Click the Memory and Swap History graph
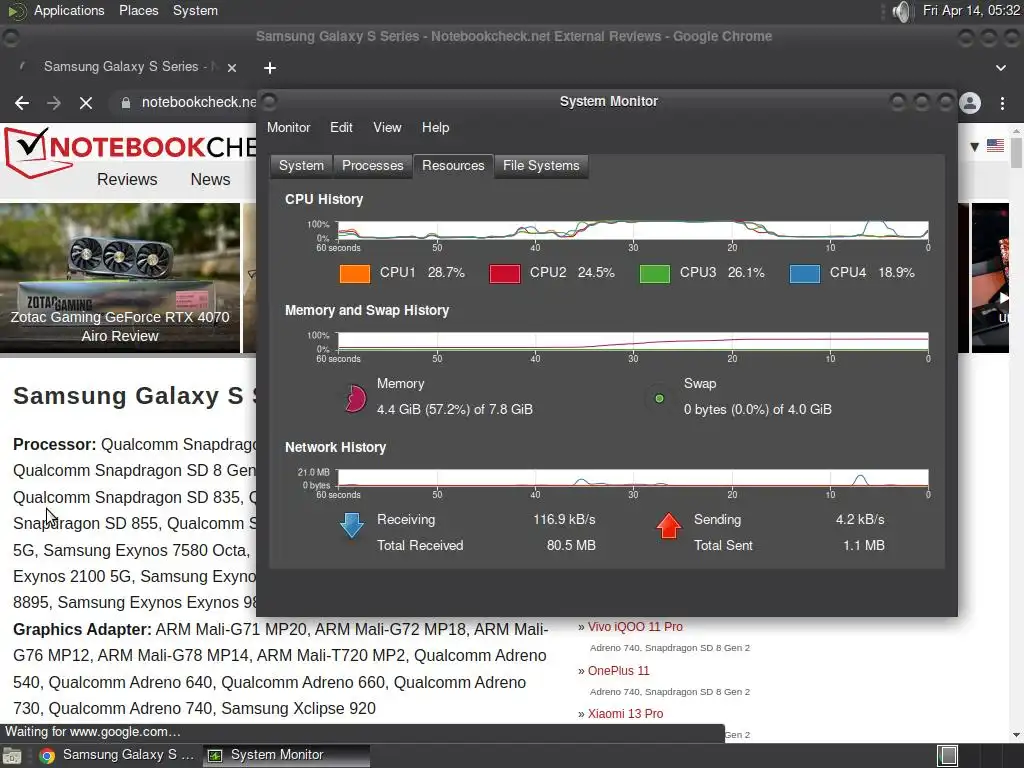The image size is (1024, 768). pos(633,342)
